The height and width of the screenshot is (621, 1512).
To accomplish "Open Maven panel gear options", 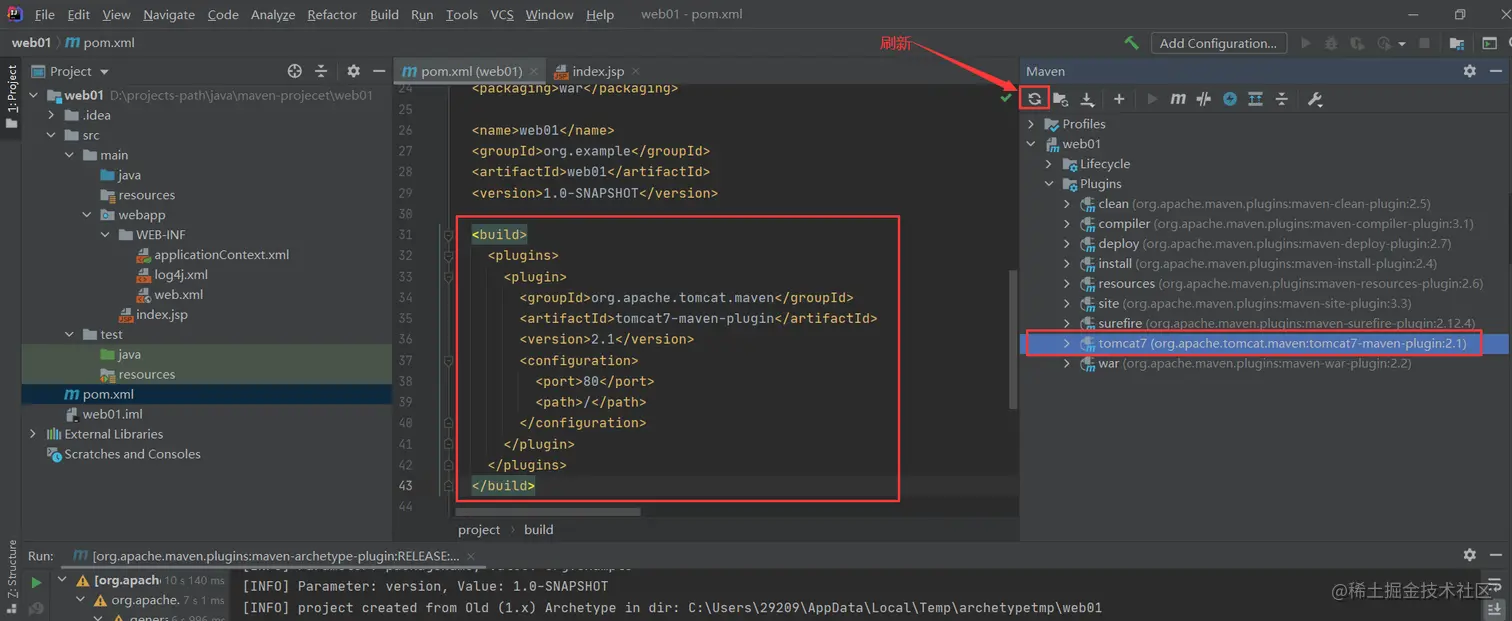I will click(1469, 71).
